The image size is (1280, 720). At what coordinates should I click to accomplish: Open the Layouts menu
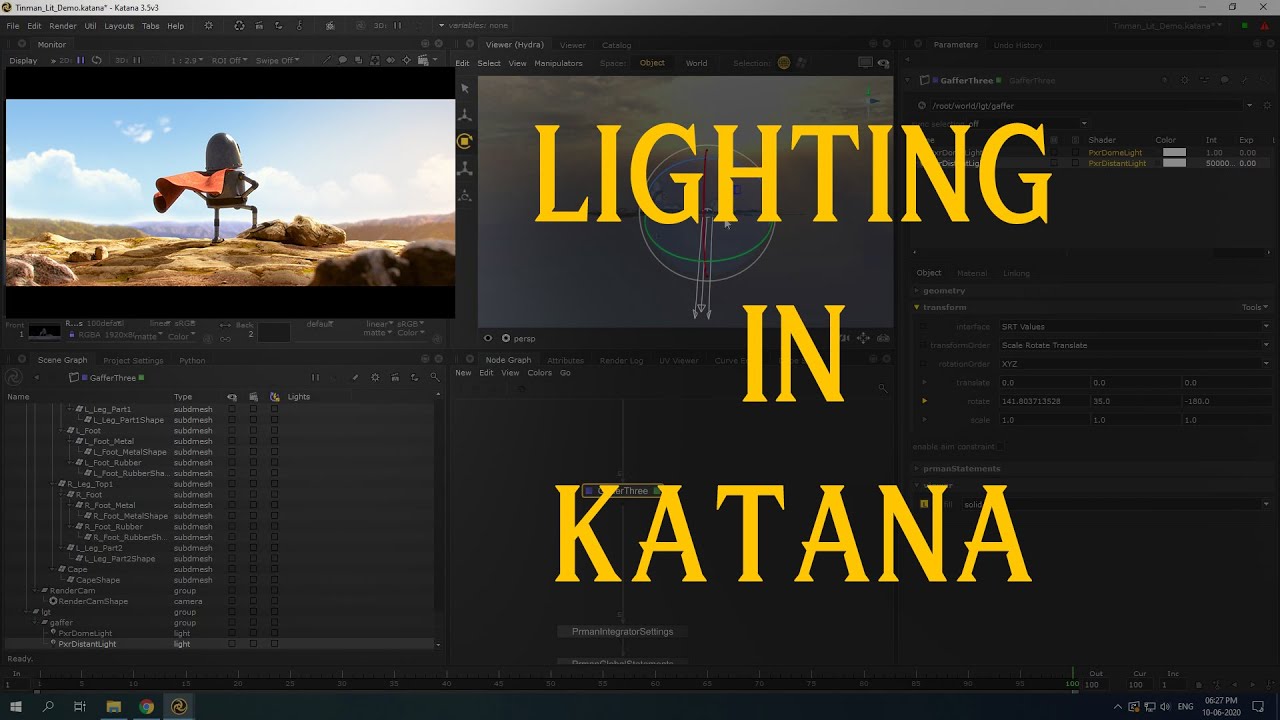point(118,26)
